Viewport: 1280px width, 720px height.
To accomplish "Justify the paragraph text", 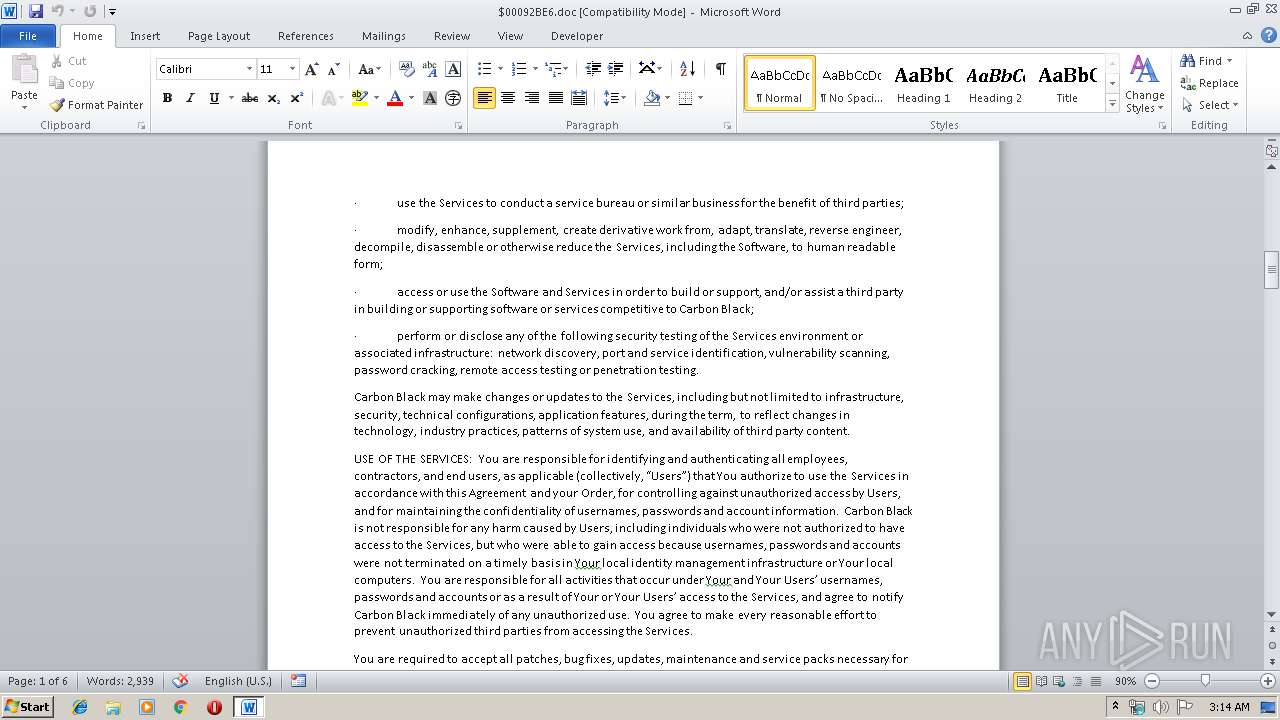I will pos(556,98).
